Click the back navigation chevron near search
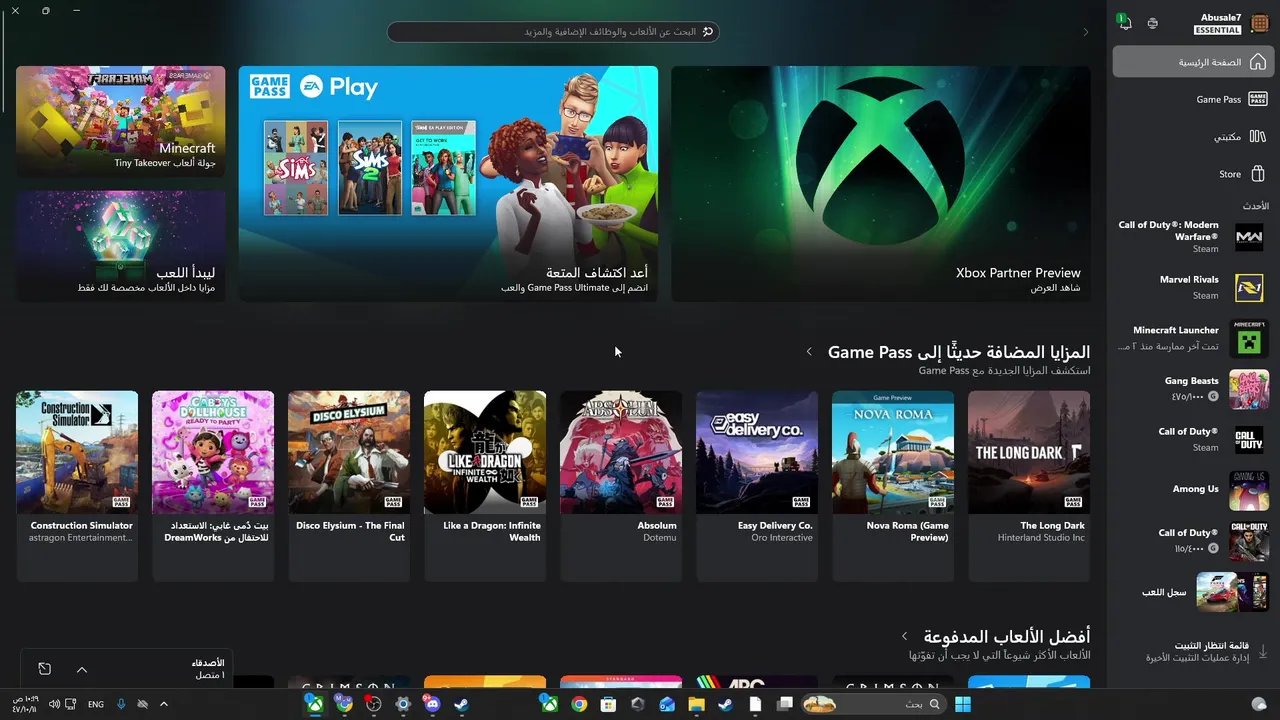Screen dimensions: 1280x720 point(1086,32)
